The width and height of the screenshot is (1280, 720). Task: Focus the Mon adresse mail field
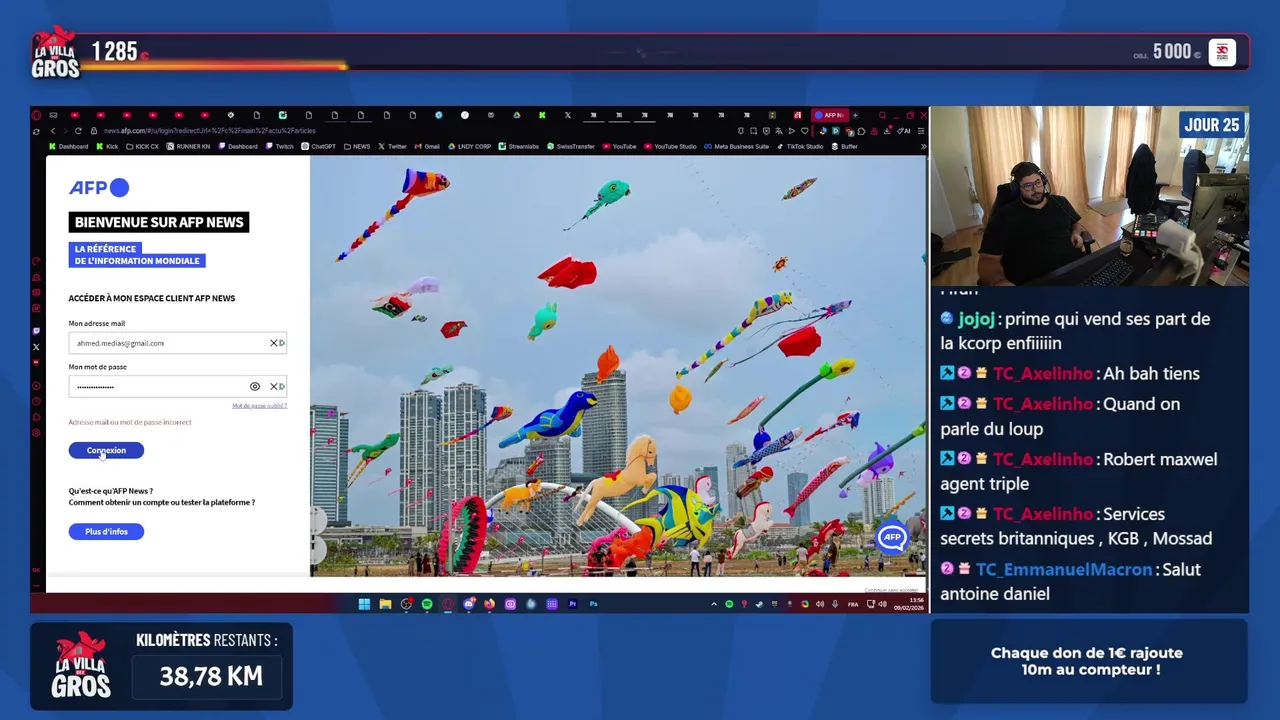pos(177,343)
